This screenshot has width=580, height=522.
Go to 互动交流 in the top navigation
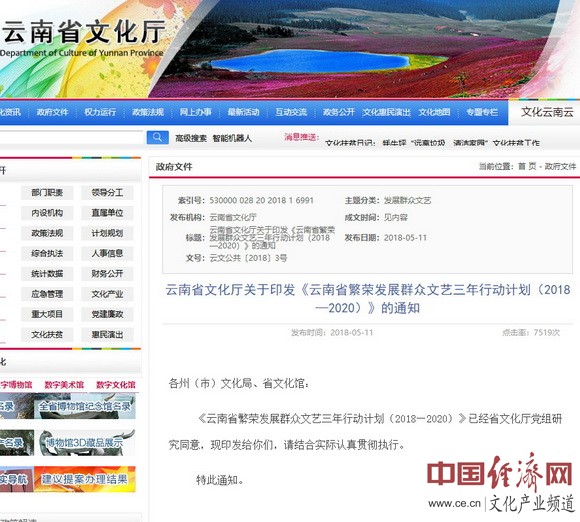tap(291, 112)
